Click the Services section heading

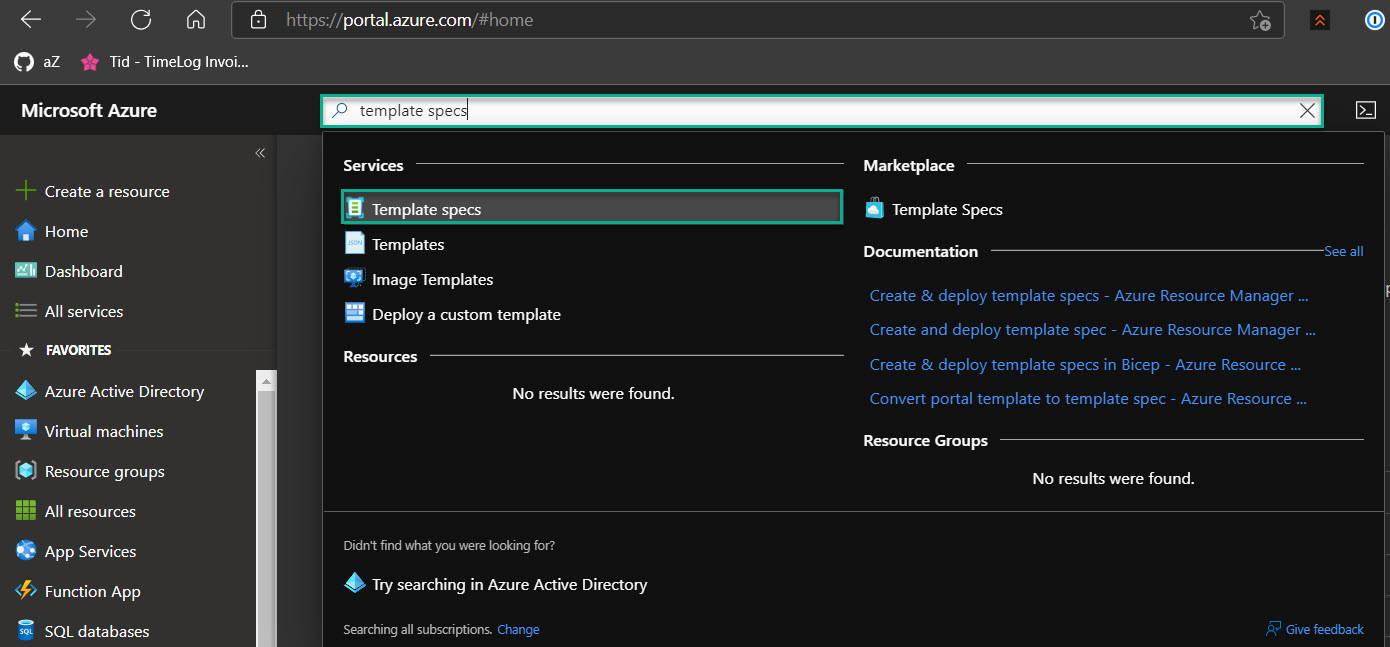click(373, 165)
